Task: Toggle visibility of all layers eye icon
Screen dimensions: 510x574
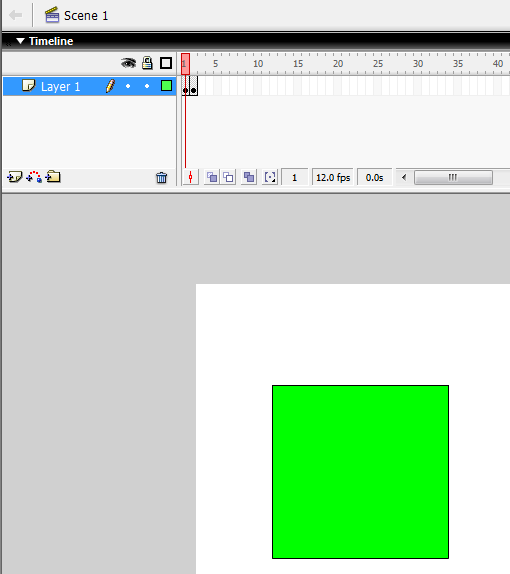Action: click(x=128, y=63)
